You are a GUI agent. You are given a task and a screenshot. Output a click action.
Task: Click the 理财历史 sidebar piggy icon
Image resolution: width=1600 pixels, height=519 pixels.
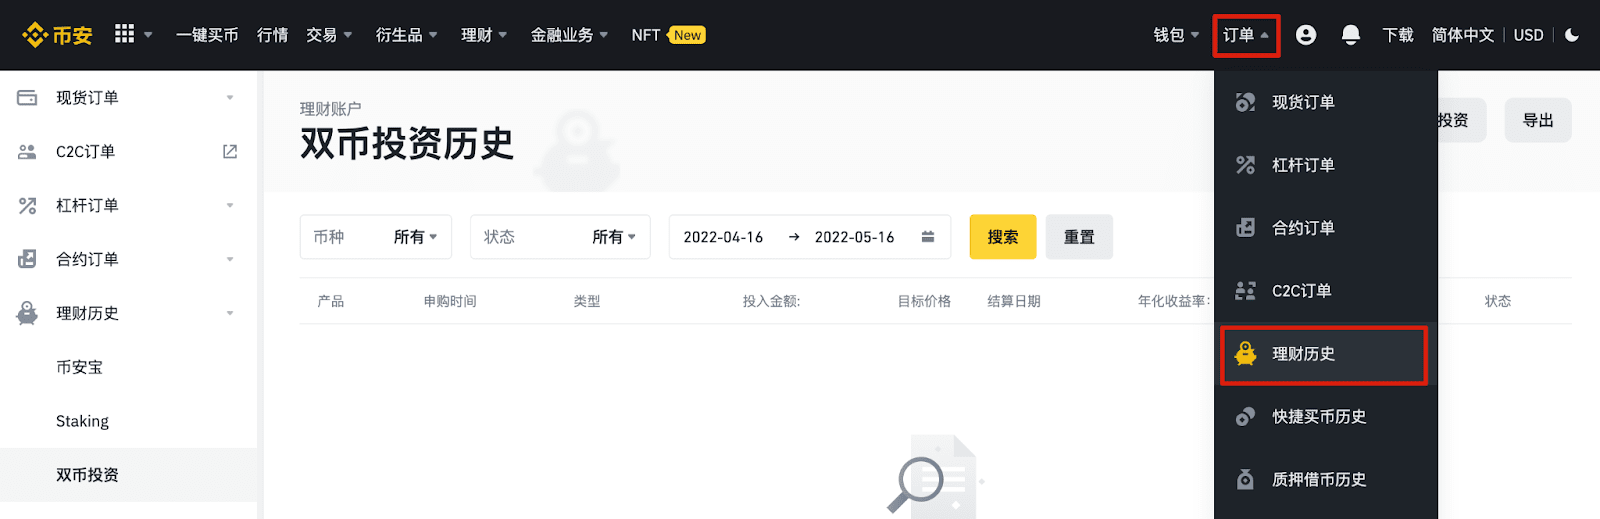click(x=27, y=314)
